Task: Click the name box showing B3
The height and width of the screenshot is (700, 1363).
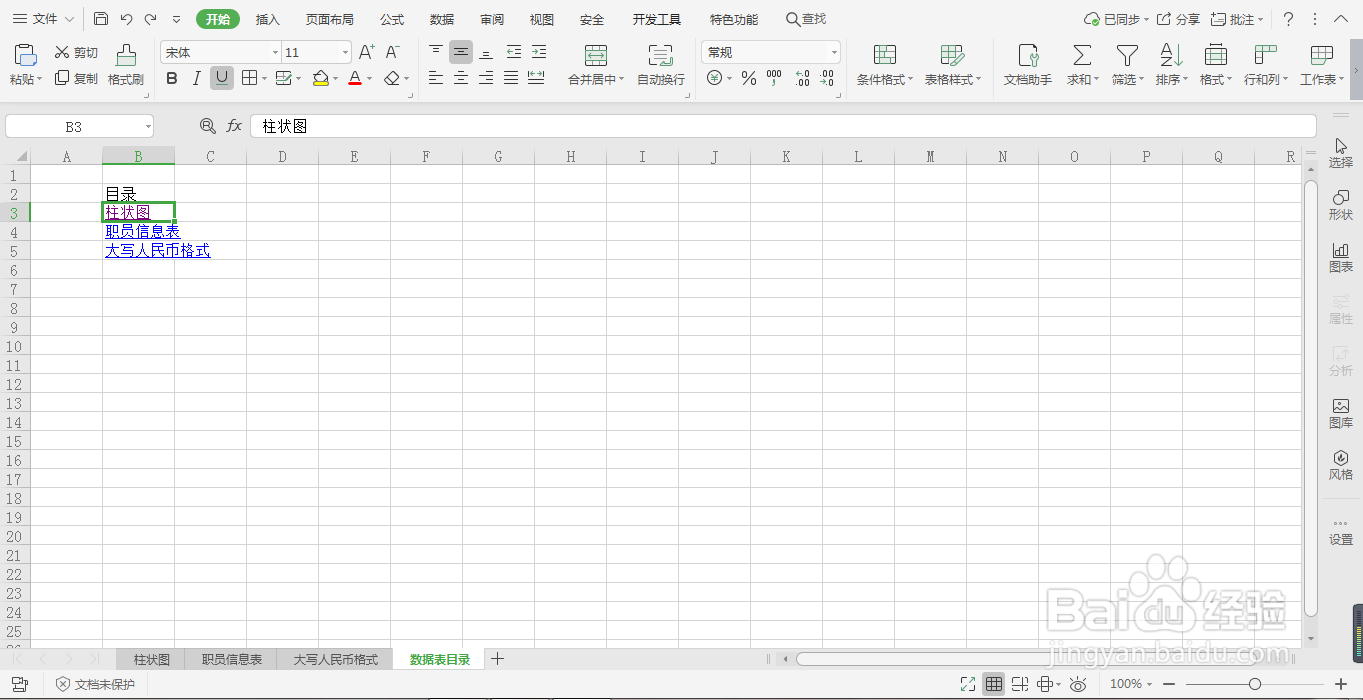Action: click(x=79, y=126)
